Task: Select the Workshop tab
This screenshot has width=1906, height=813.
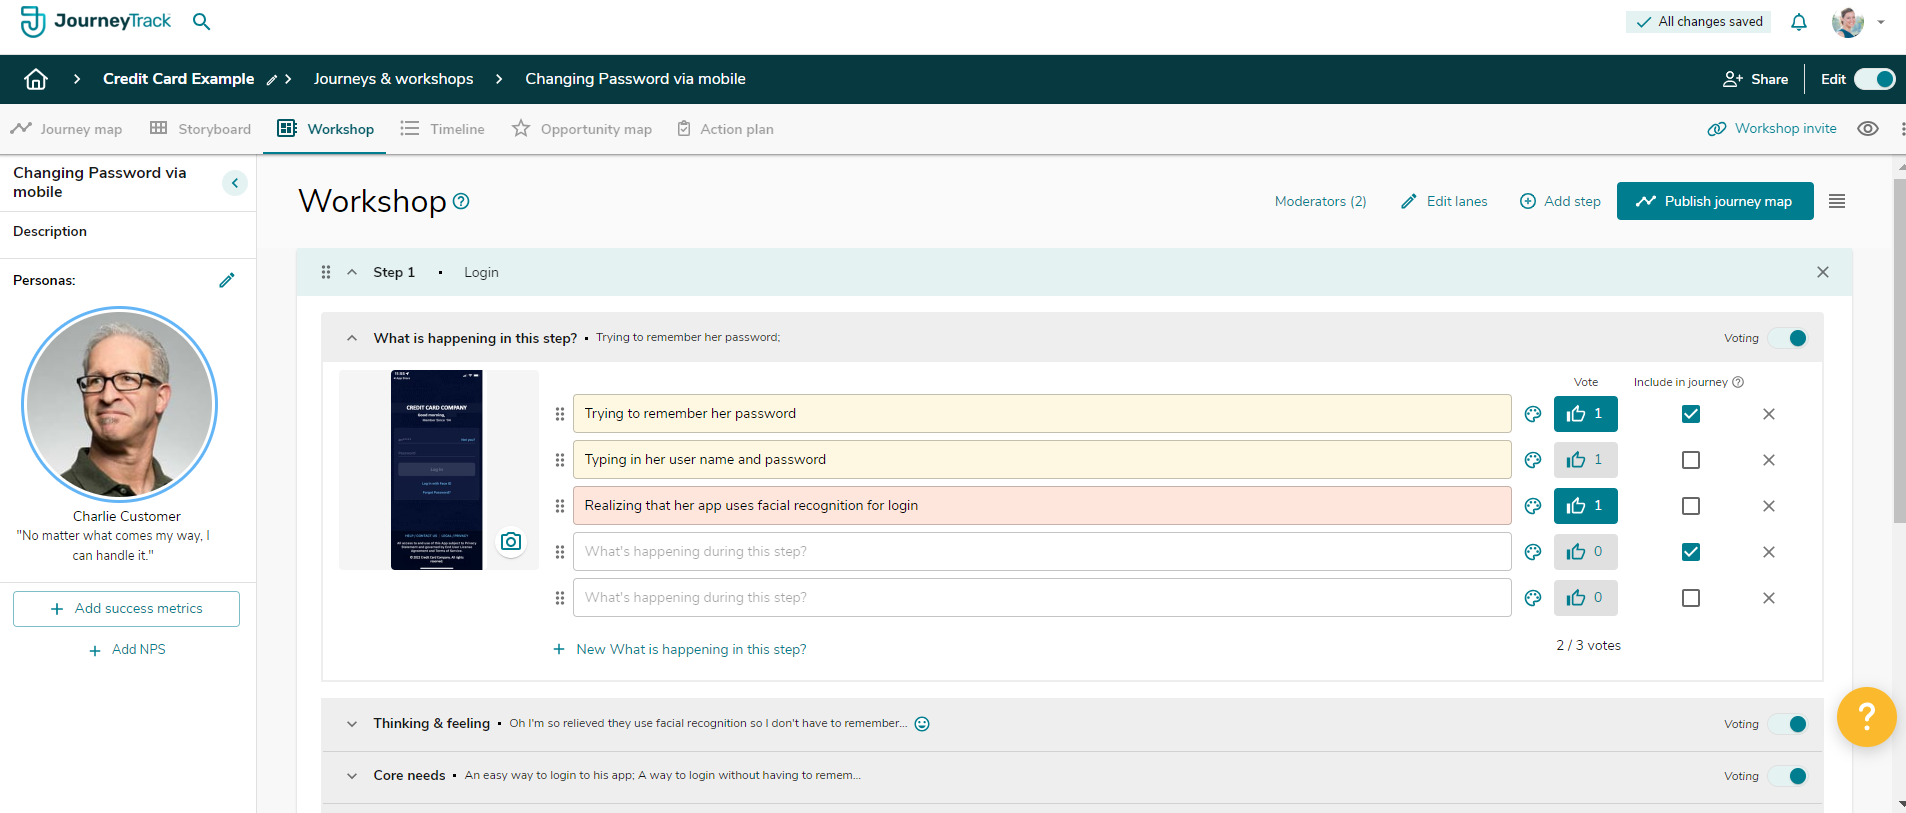Action: click(325, 129)
